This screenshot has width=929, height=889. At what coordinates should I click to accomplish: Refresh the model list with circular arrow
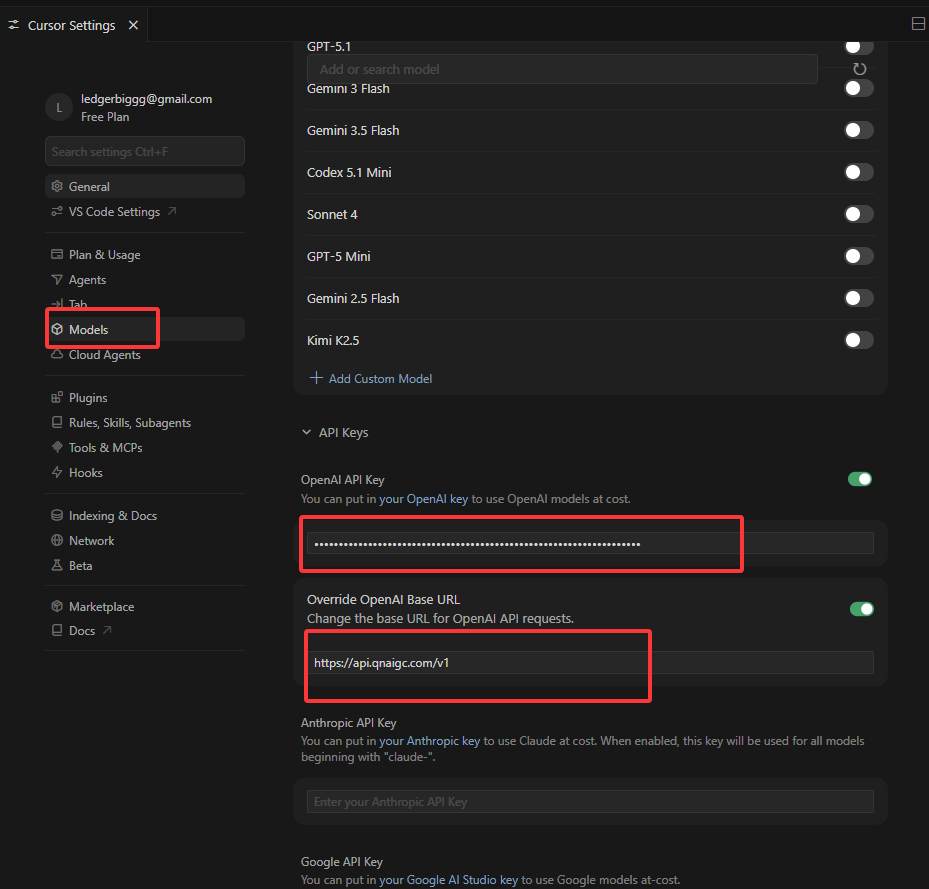click(859, 69)
